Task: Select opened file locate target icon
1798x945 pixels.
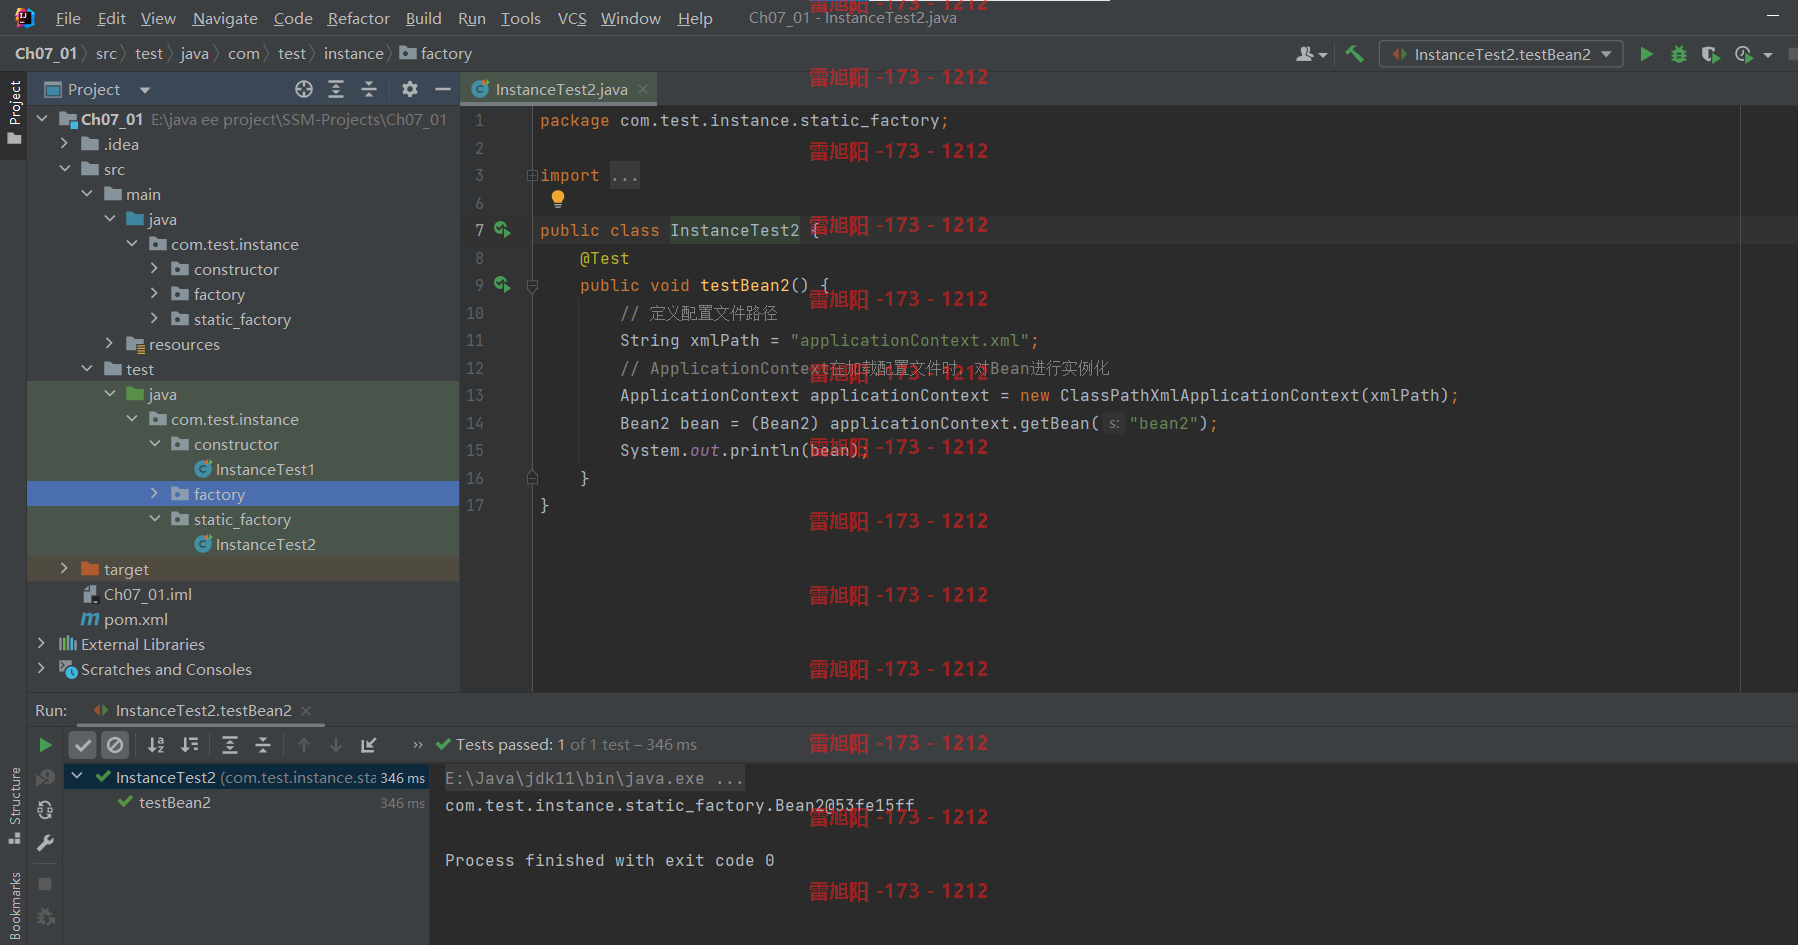Action: click(x=304, y=89)
